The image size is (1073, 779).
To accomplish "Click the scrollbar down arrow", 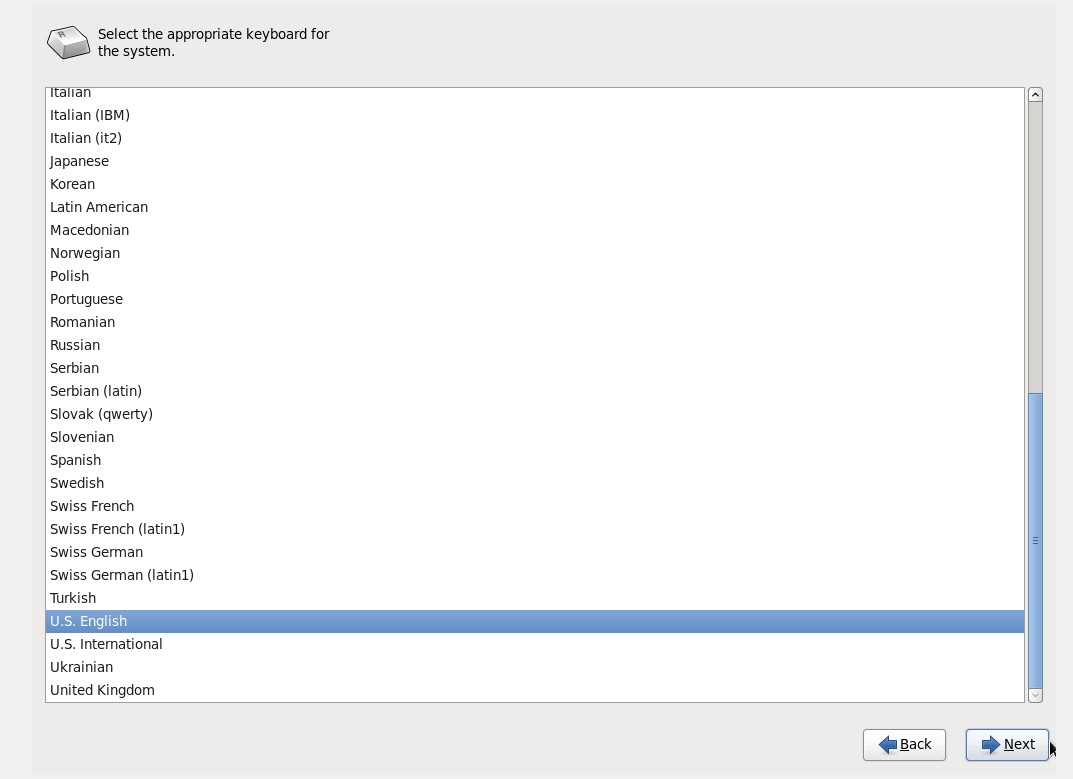I will (x=1035, y=695).
